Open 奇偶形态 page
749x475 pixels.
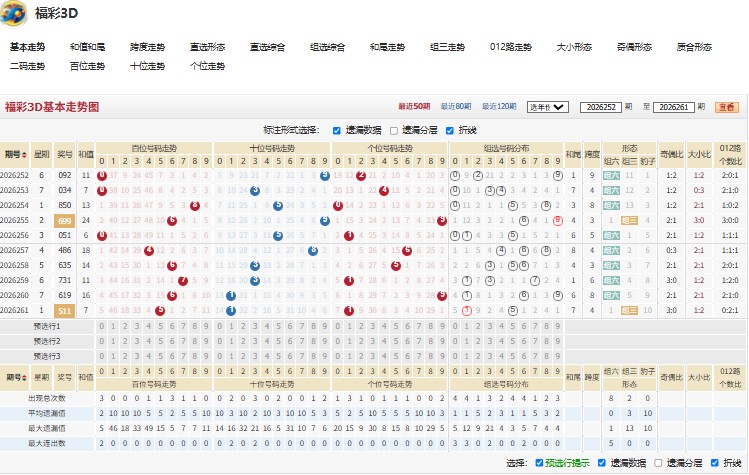tap(634, 47)
